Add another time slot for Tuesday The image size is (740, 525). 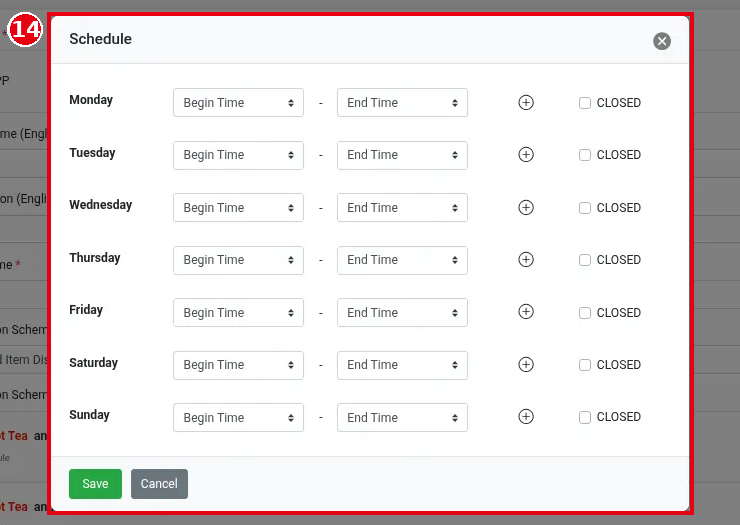pyautogui.click(x=526, y=154)
